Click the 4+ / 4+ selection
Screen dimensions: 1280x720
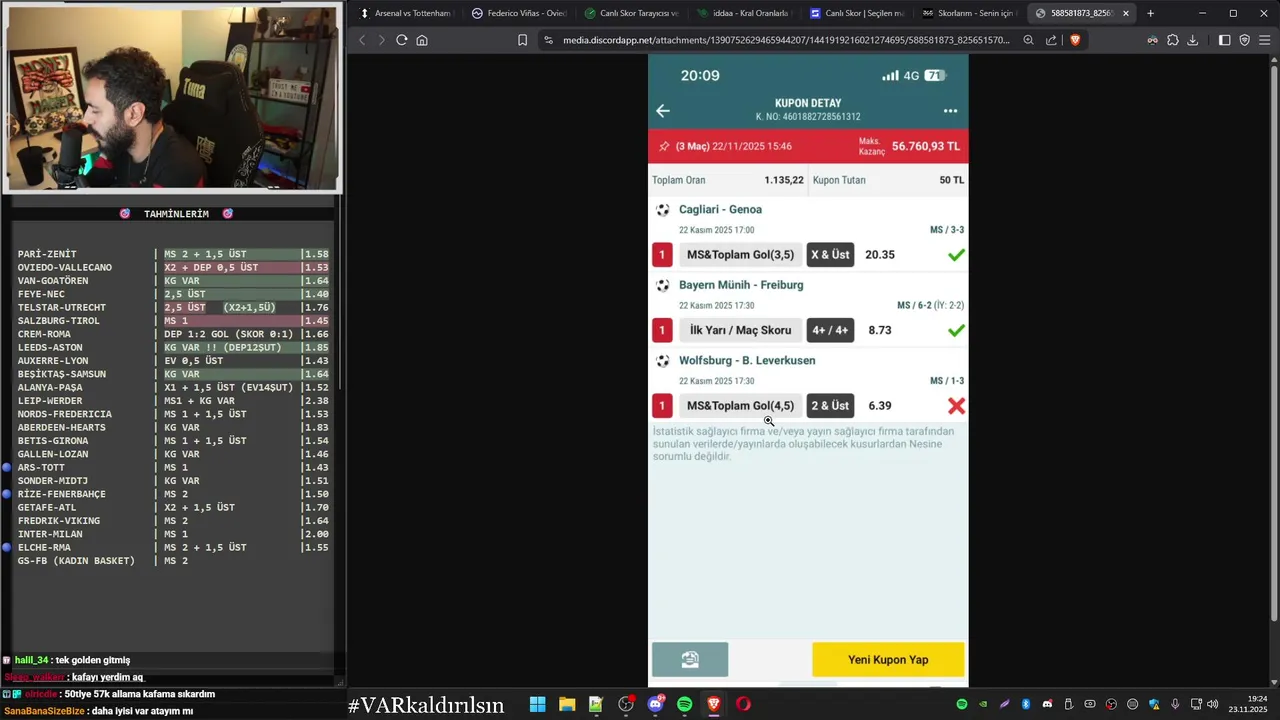[830, 330]
